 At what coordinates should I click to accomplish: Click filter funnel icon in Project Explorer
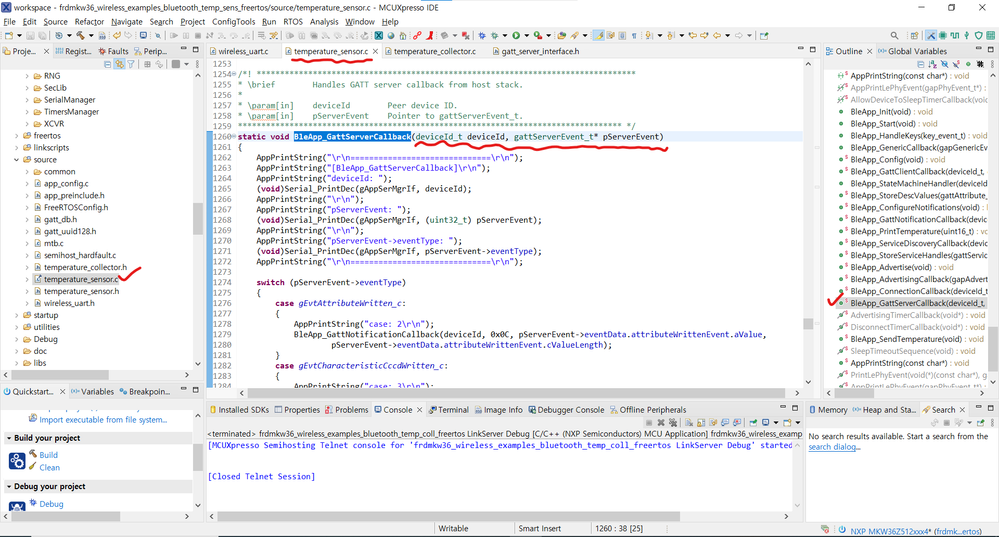point(131,64)
